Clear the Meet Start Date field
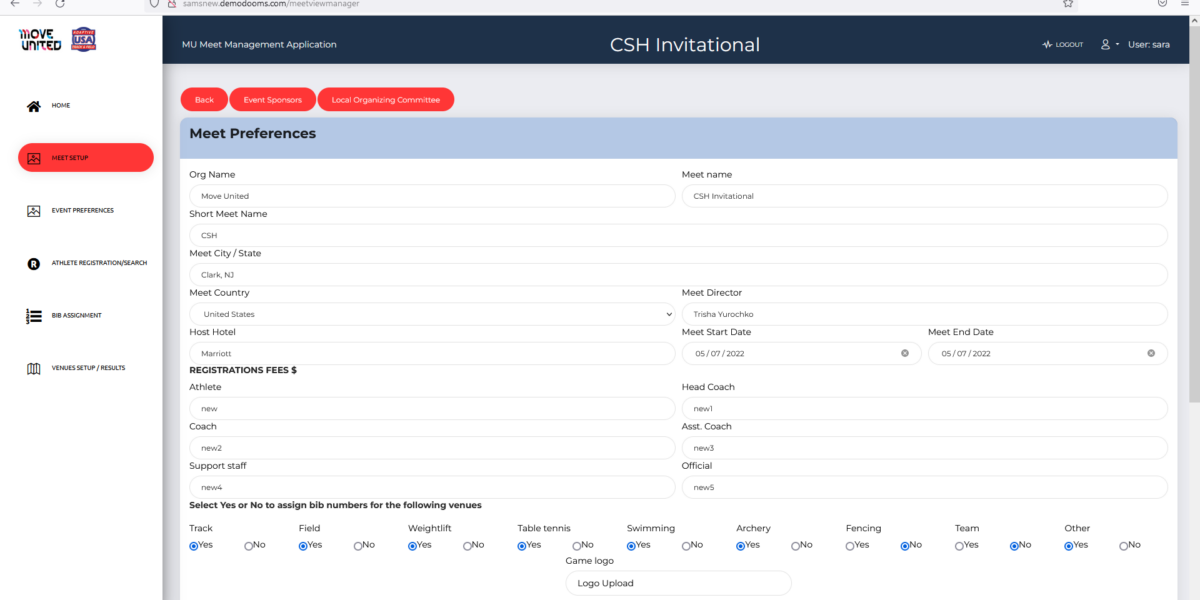The width and height of the screenshot is (1200, 600). pyautogui.click(x=905, y=353)
